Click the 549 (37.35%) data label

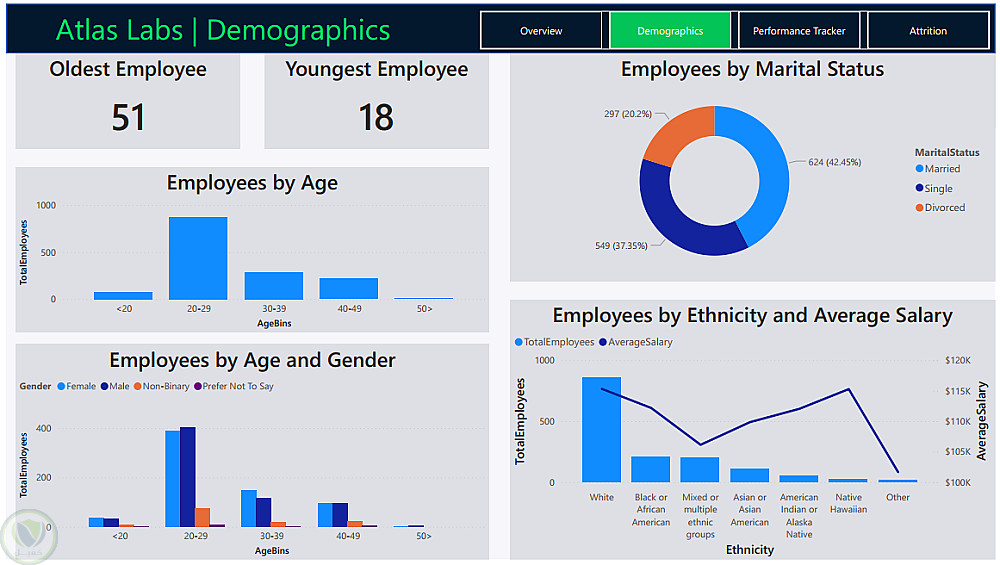pos(621,246)
